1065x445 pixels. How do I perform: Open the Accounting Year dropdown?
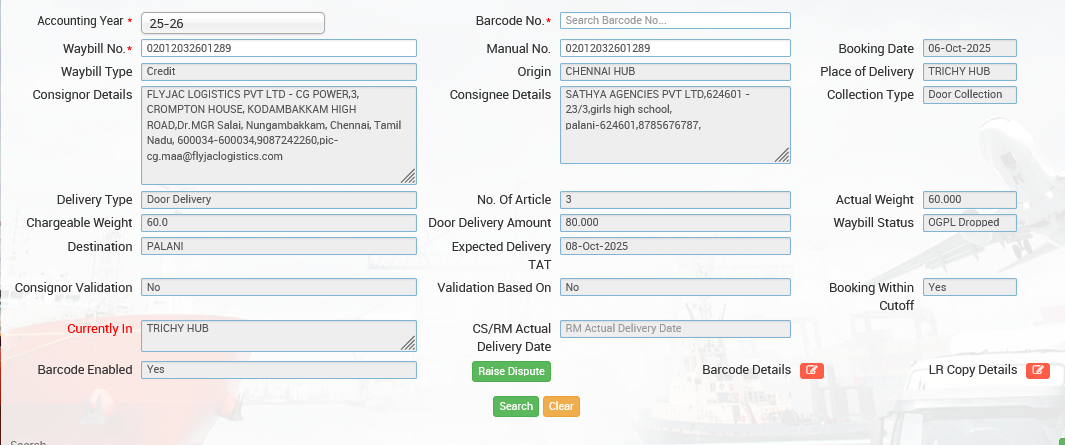[233, 23]
